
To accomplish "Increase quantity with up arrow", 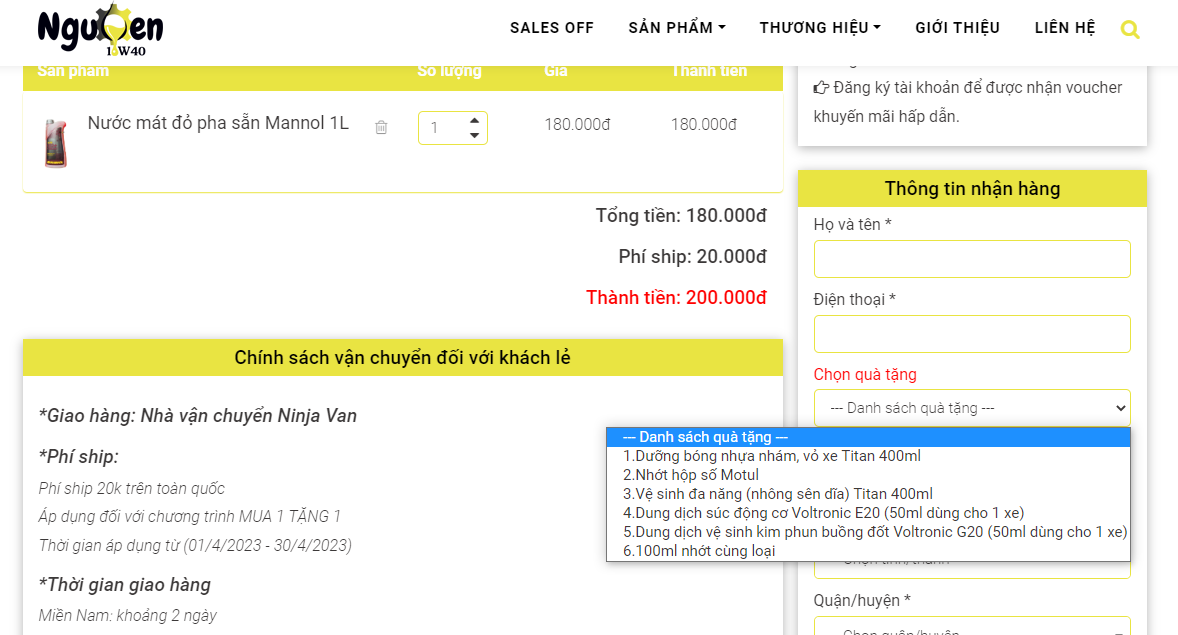I will (x=474, y=120).
